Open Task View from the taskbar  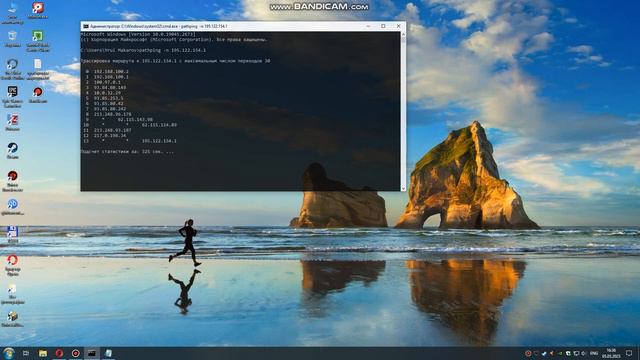26,353
